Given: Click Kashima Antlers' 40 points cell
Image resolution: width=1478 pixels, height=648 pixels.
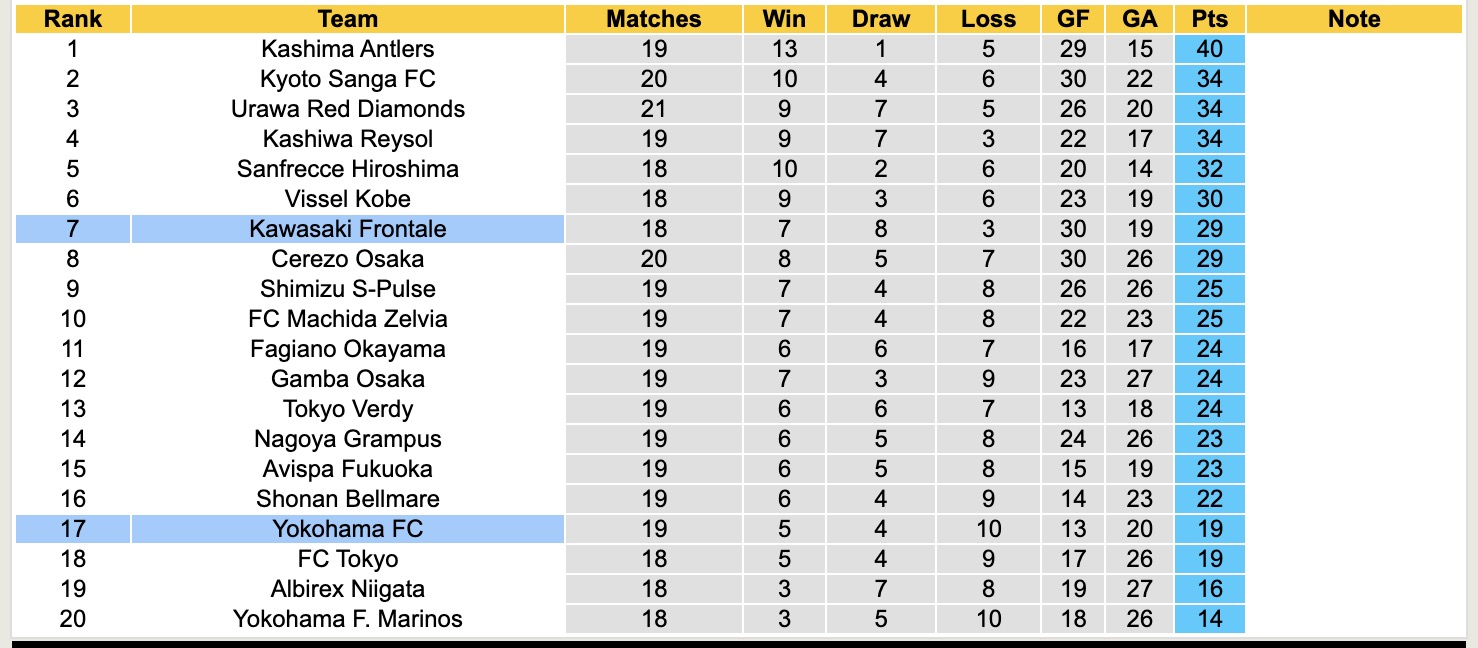Looking at the screenshot, I should [x=1209, y=49].
